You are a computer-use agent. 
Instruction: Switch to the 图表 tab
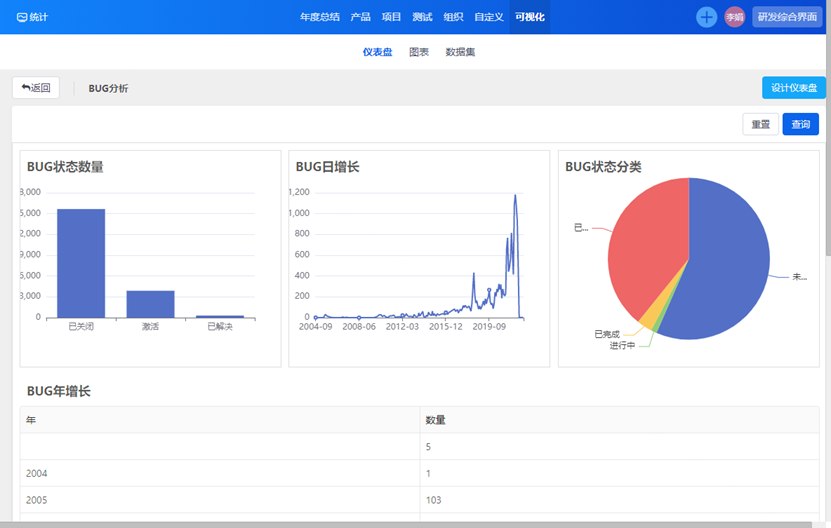pos(419,52)
